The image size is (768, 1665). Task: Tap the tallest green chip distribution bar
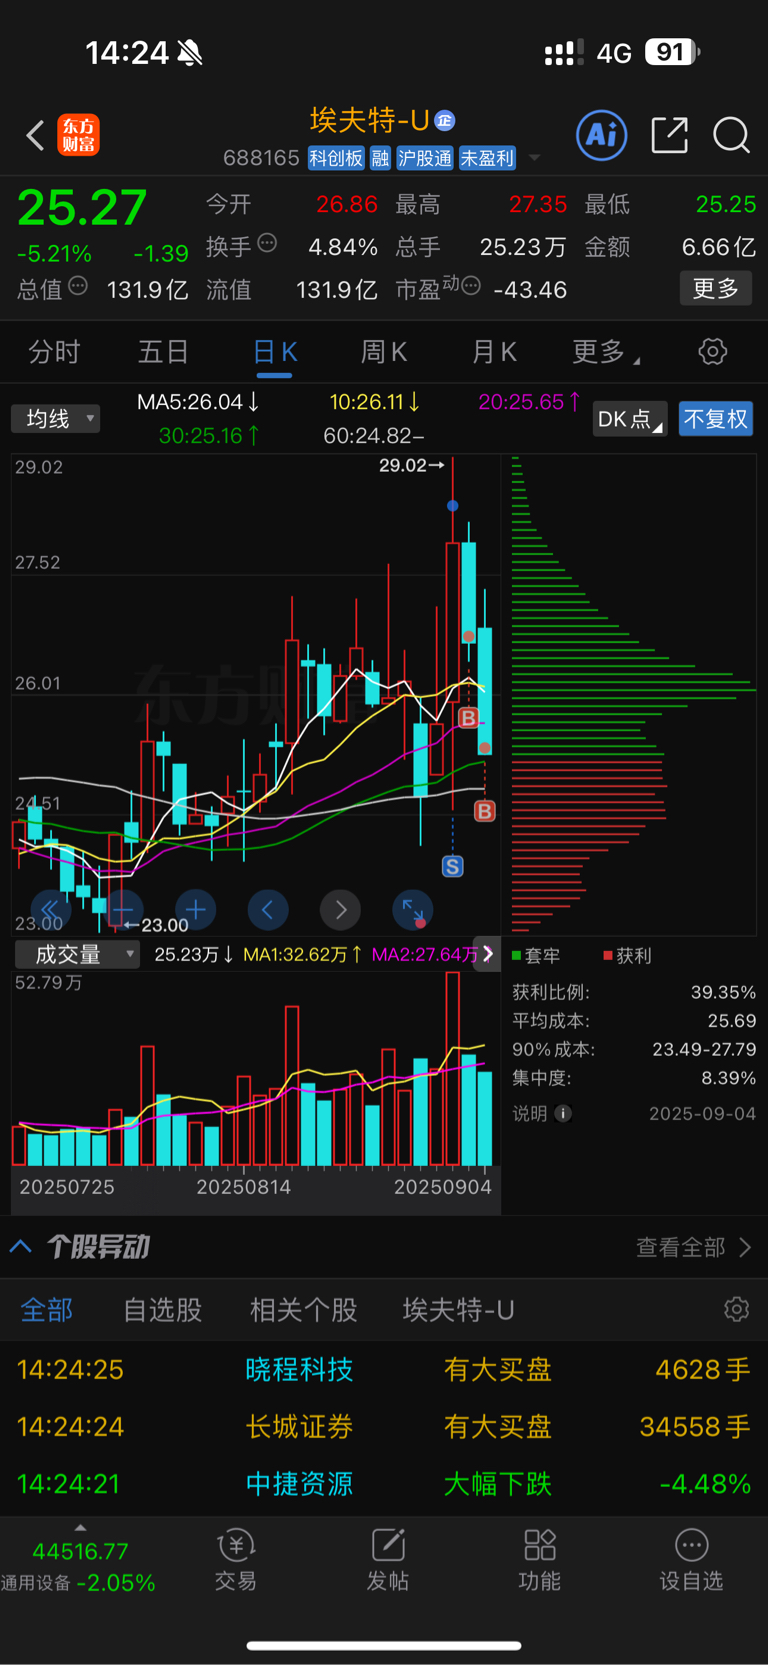(634, 690)
